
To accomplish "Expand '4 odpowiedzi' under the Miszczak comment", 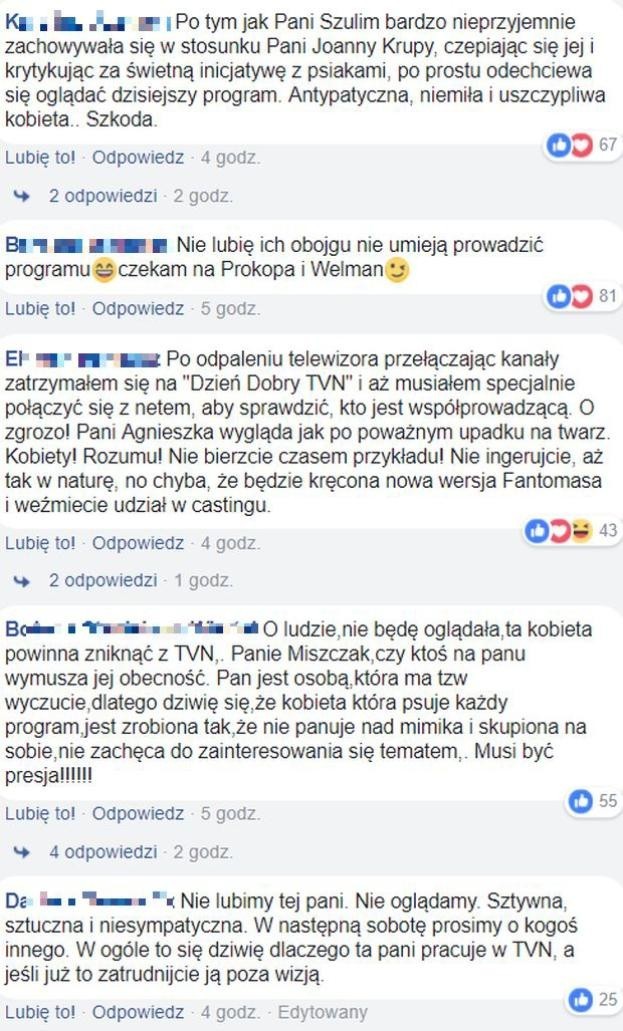I will (x=103, y=852).
